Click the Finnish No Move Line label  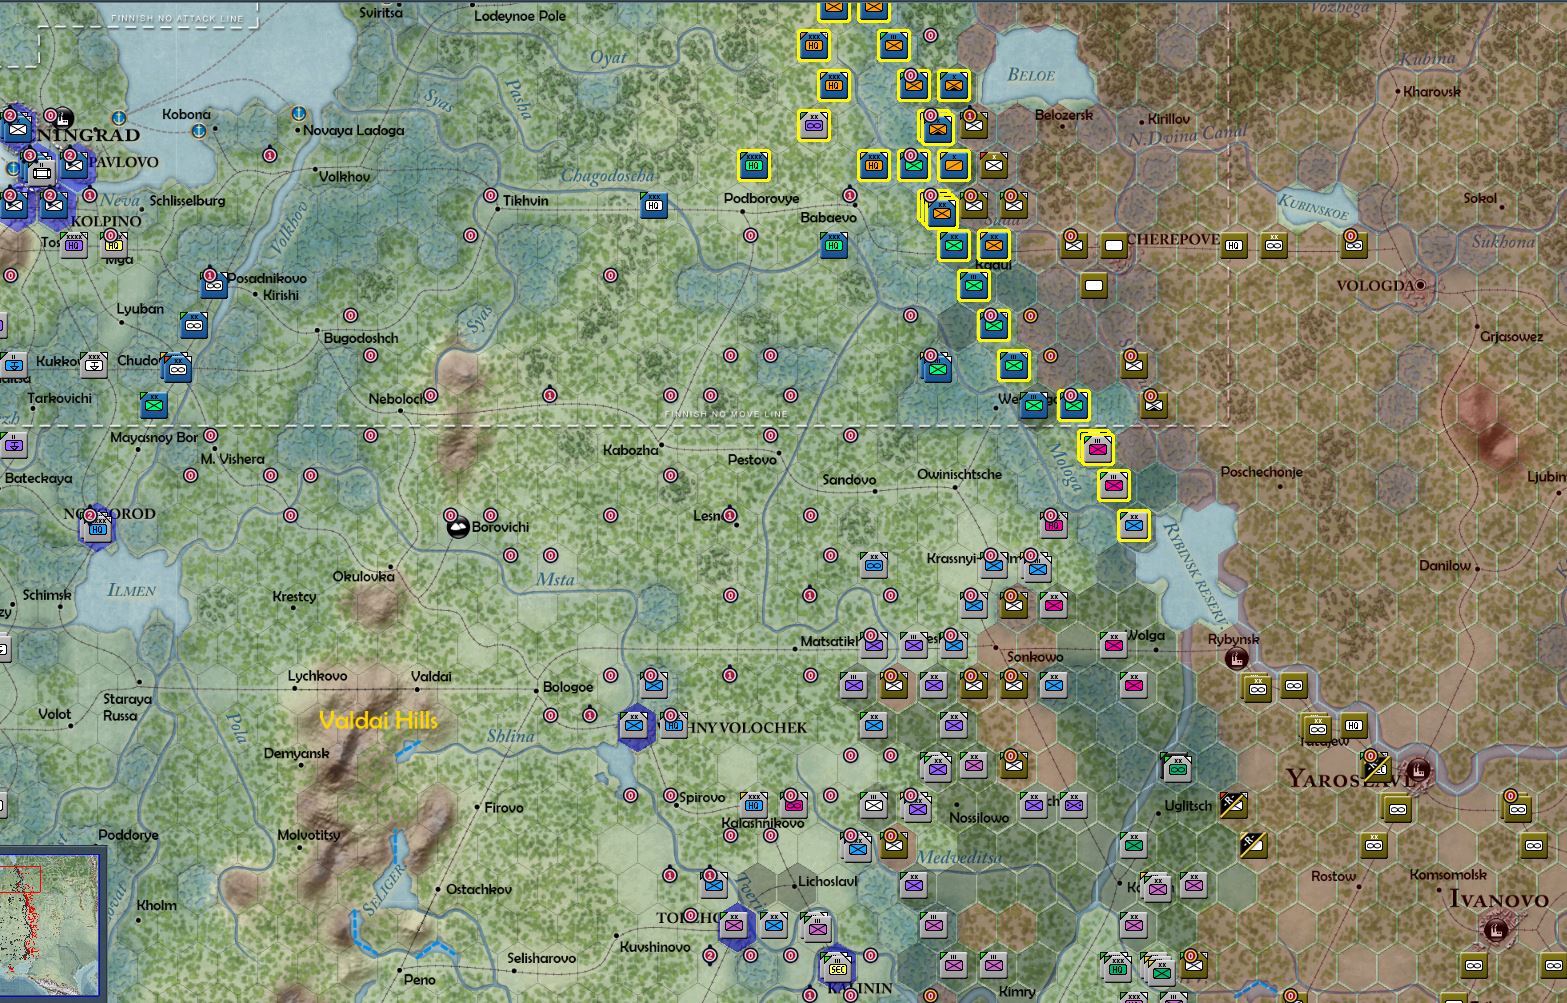pyautogui.click(x=726, y=413)
